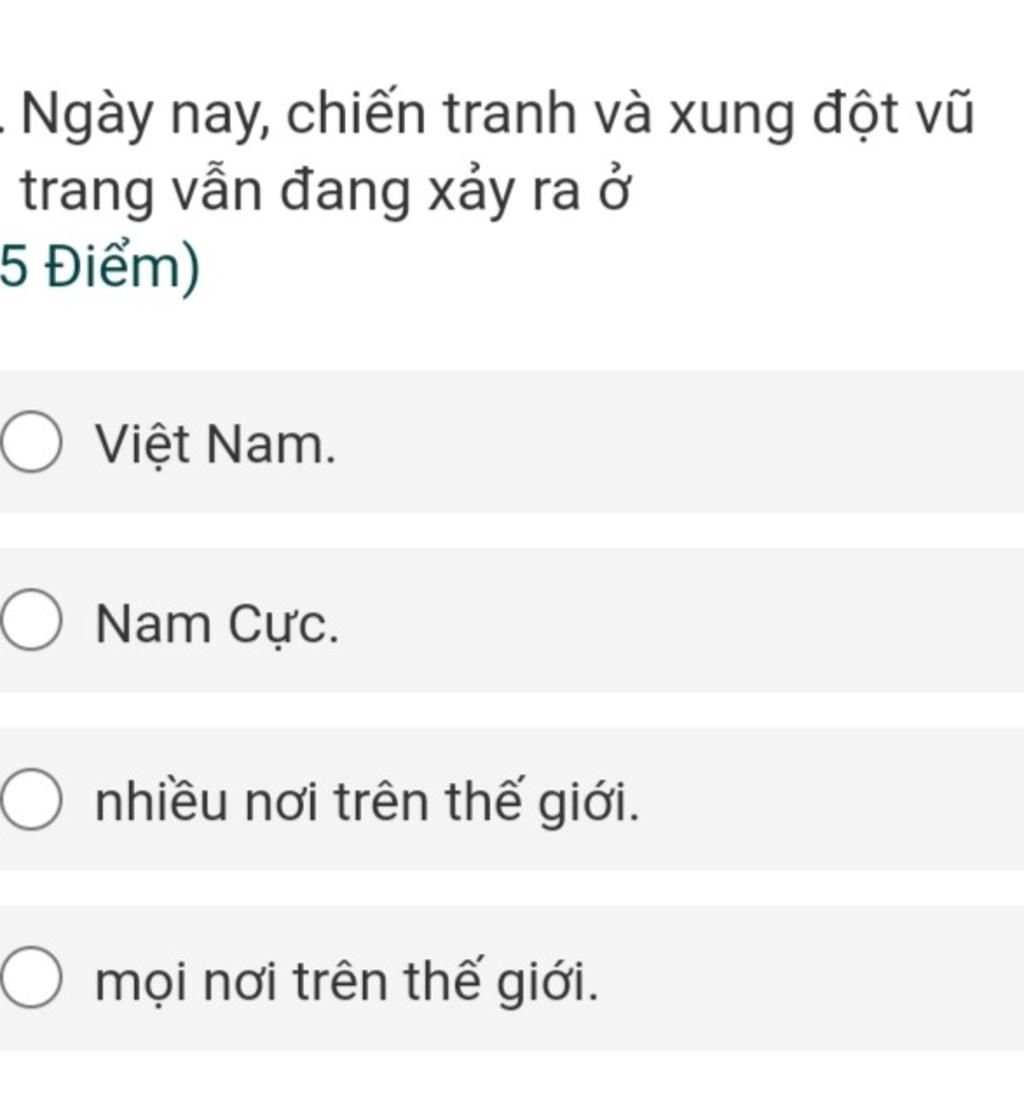Click the question line "trang vẫn đang xảy ra ở"

325,192
